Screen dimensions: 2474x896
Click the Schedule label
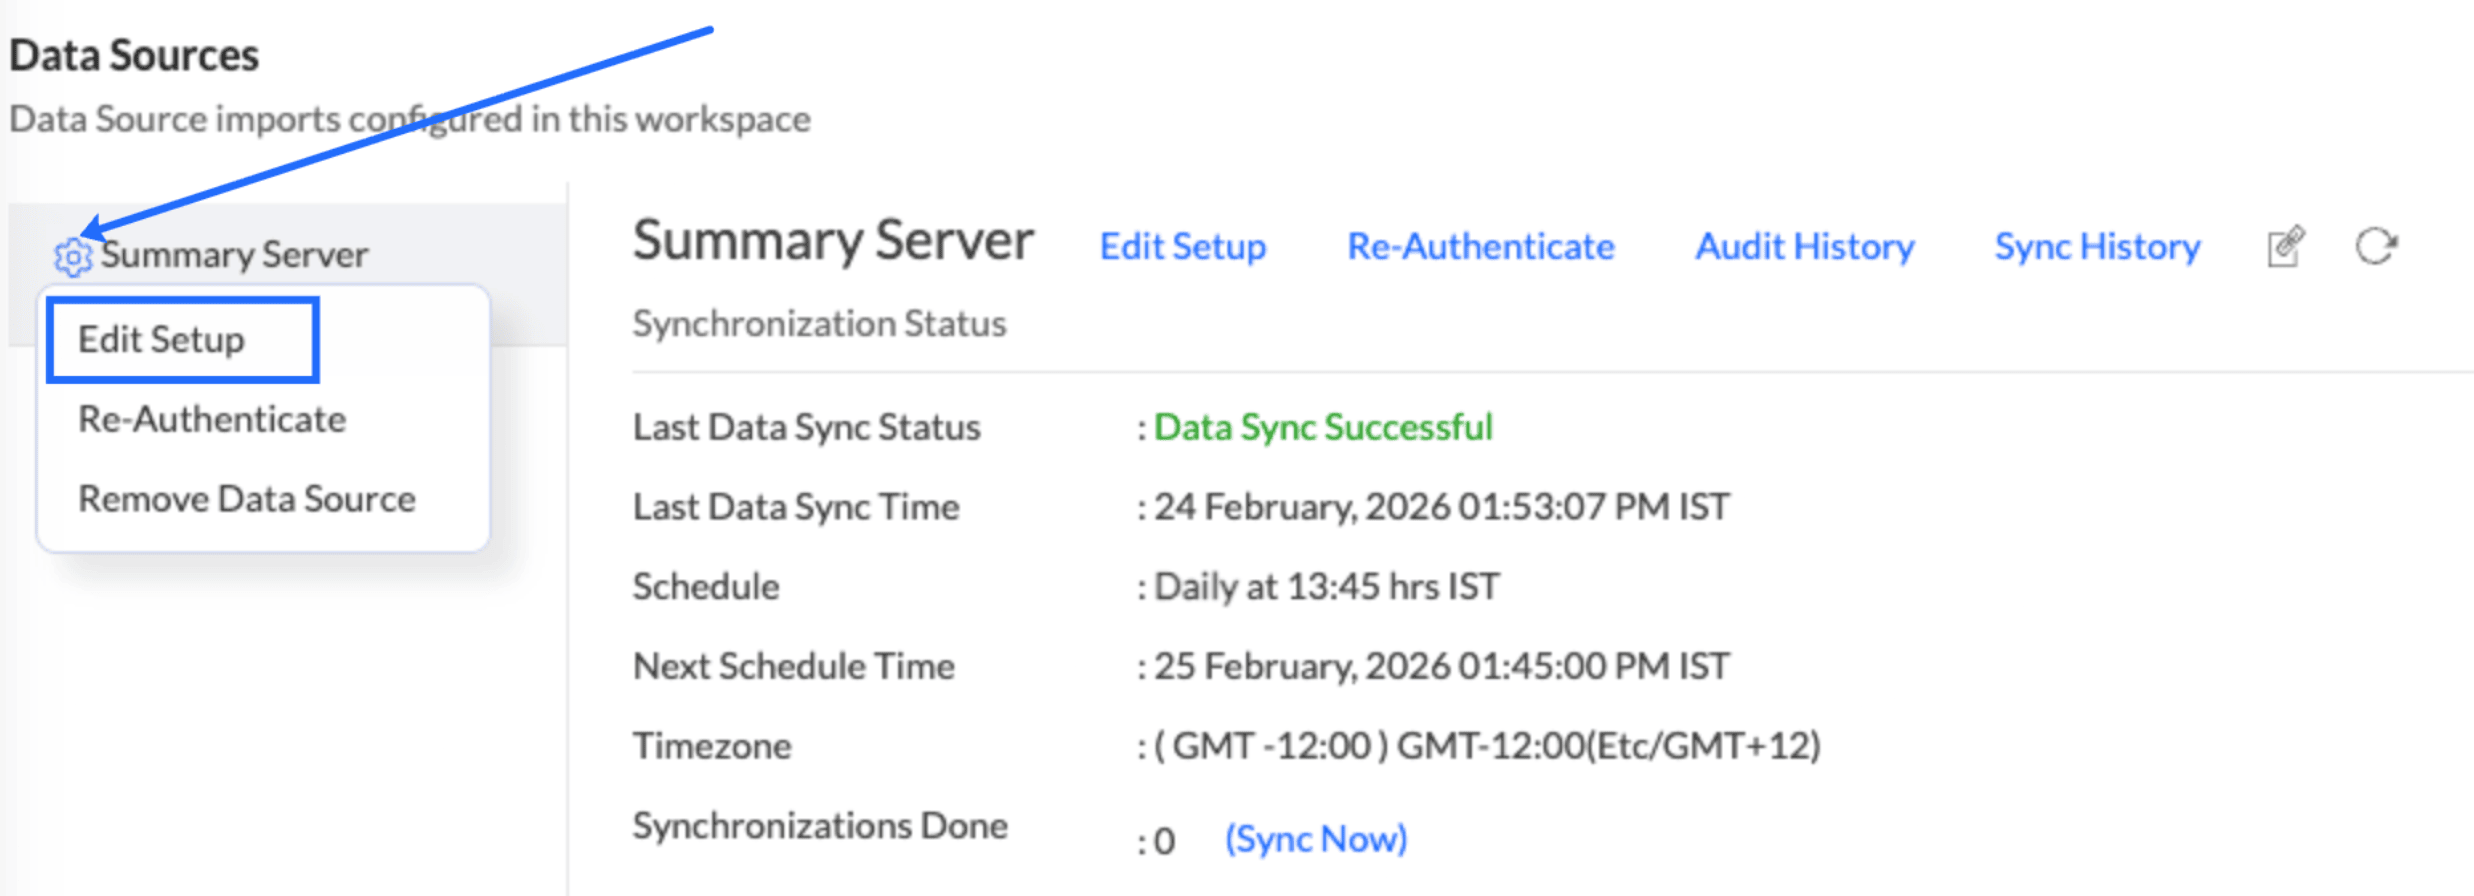(706, 587)
